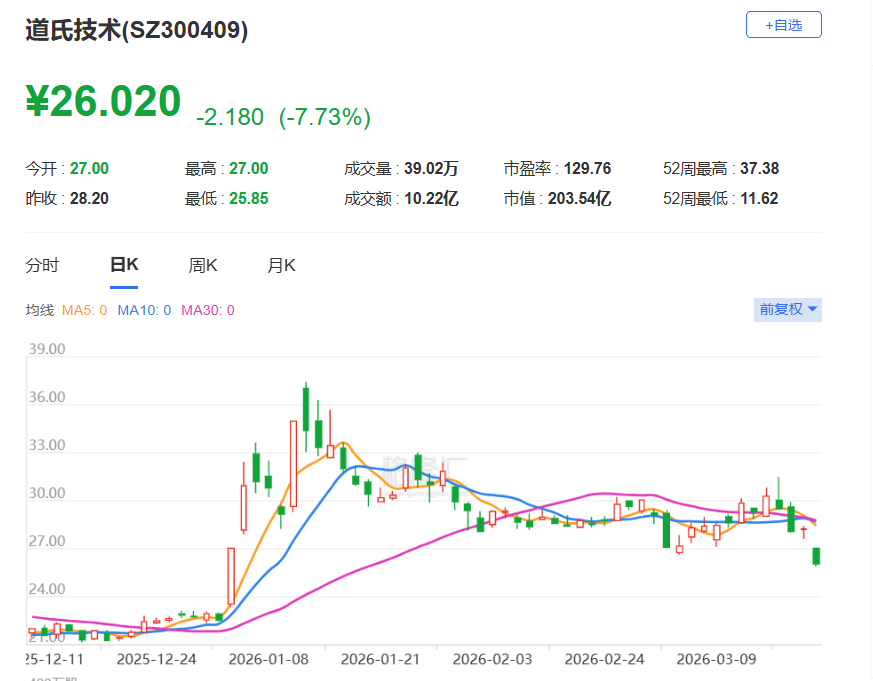873x681 pixels.
Task: Select the tallest green candle near 36.00
Action: [x=306, y=409]
